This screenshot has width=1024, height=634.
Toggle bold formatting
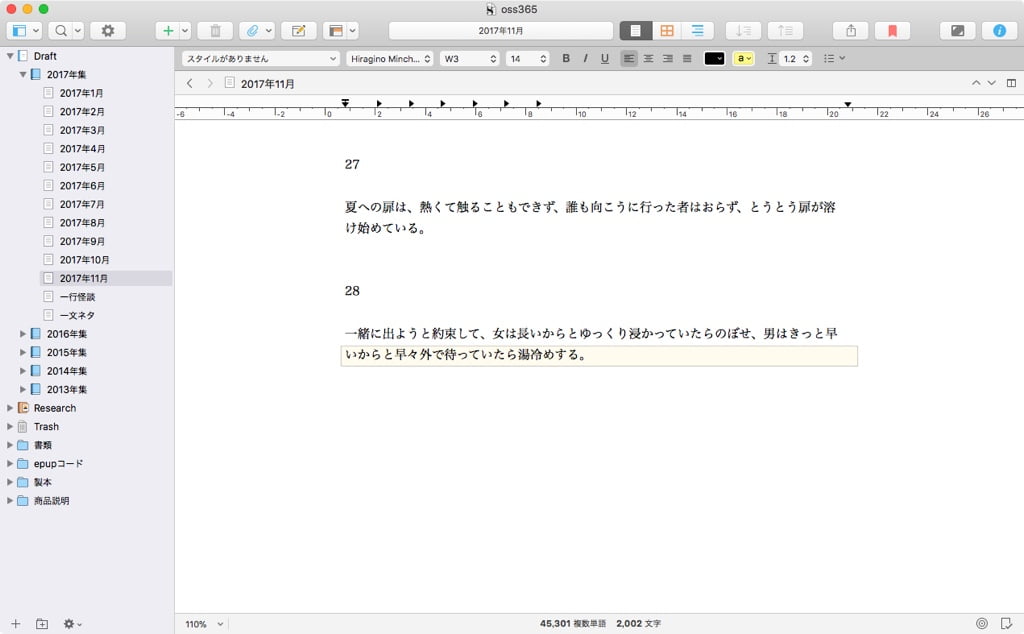pos(566,59)
